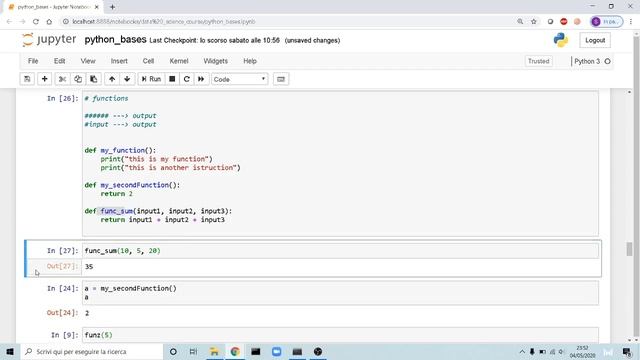This screenshot has height=360, width=640.
Task: Click the output value 35
Action: [89, 267]
